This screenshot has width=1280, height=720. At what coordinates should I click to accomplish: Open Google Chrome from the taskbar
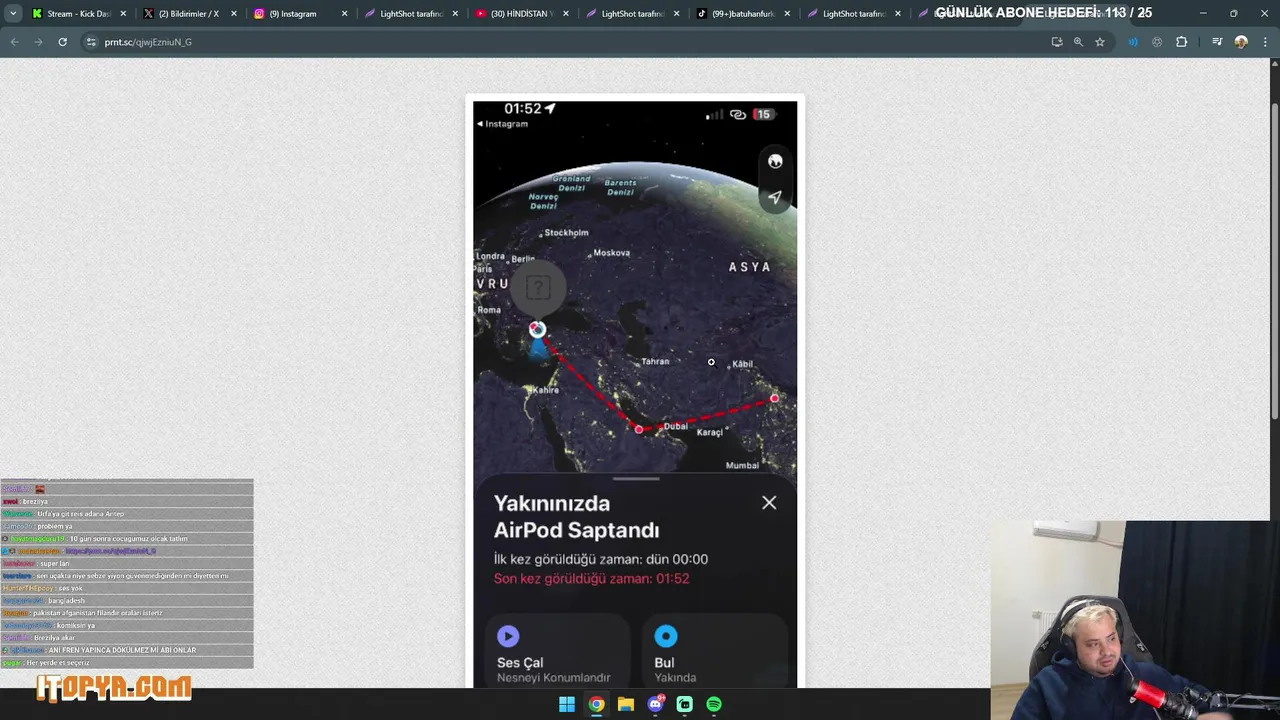coord(596,704)
